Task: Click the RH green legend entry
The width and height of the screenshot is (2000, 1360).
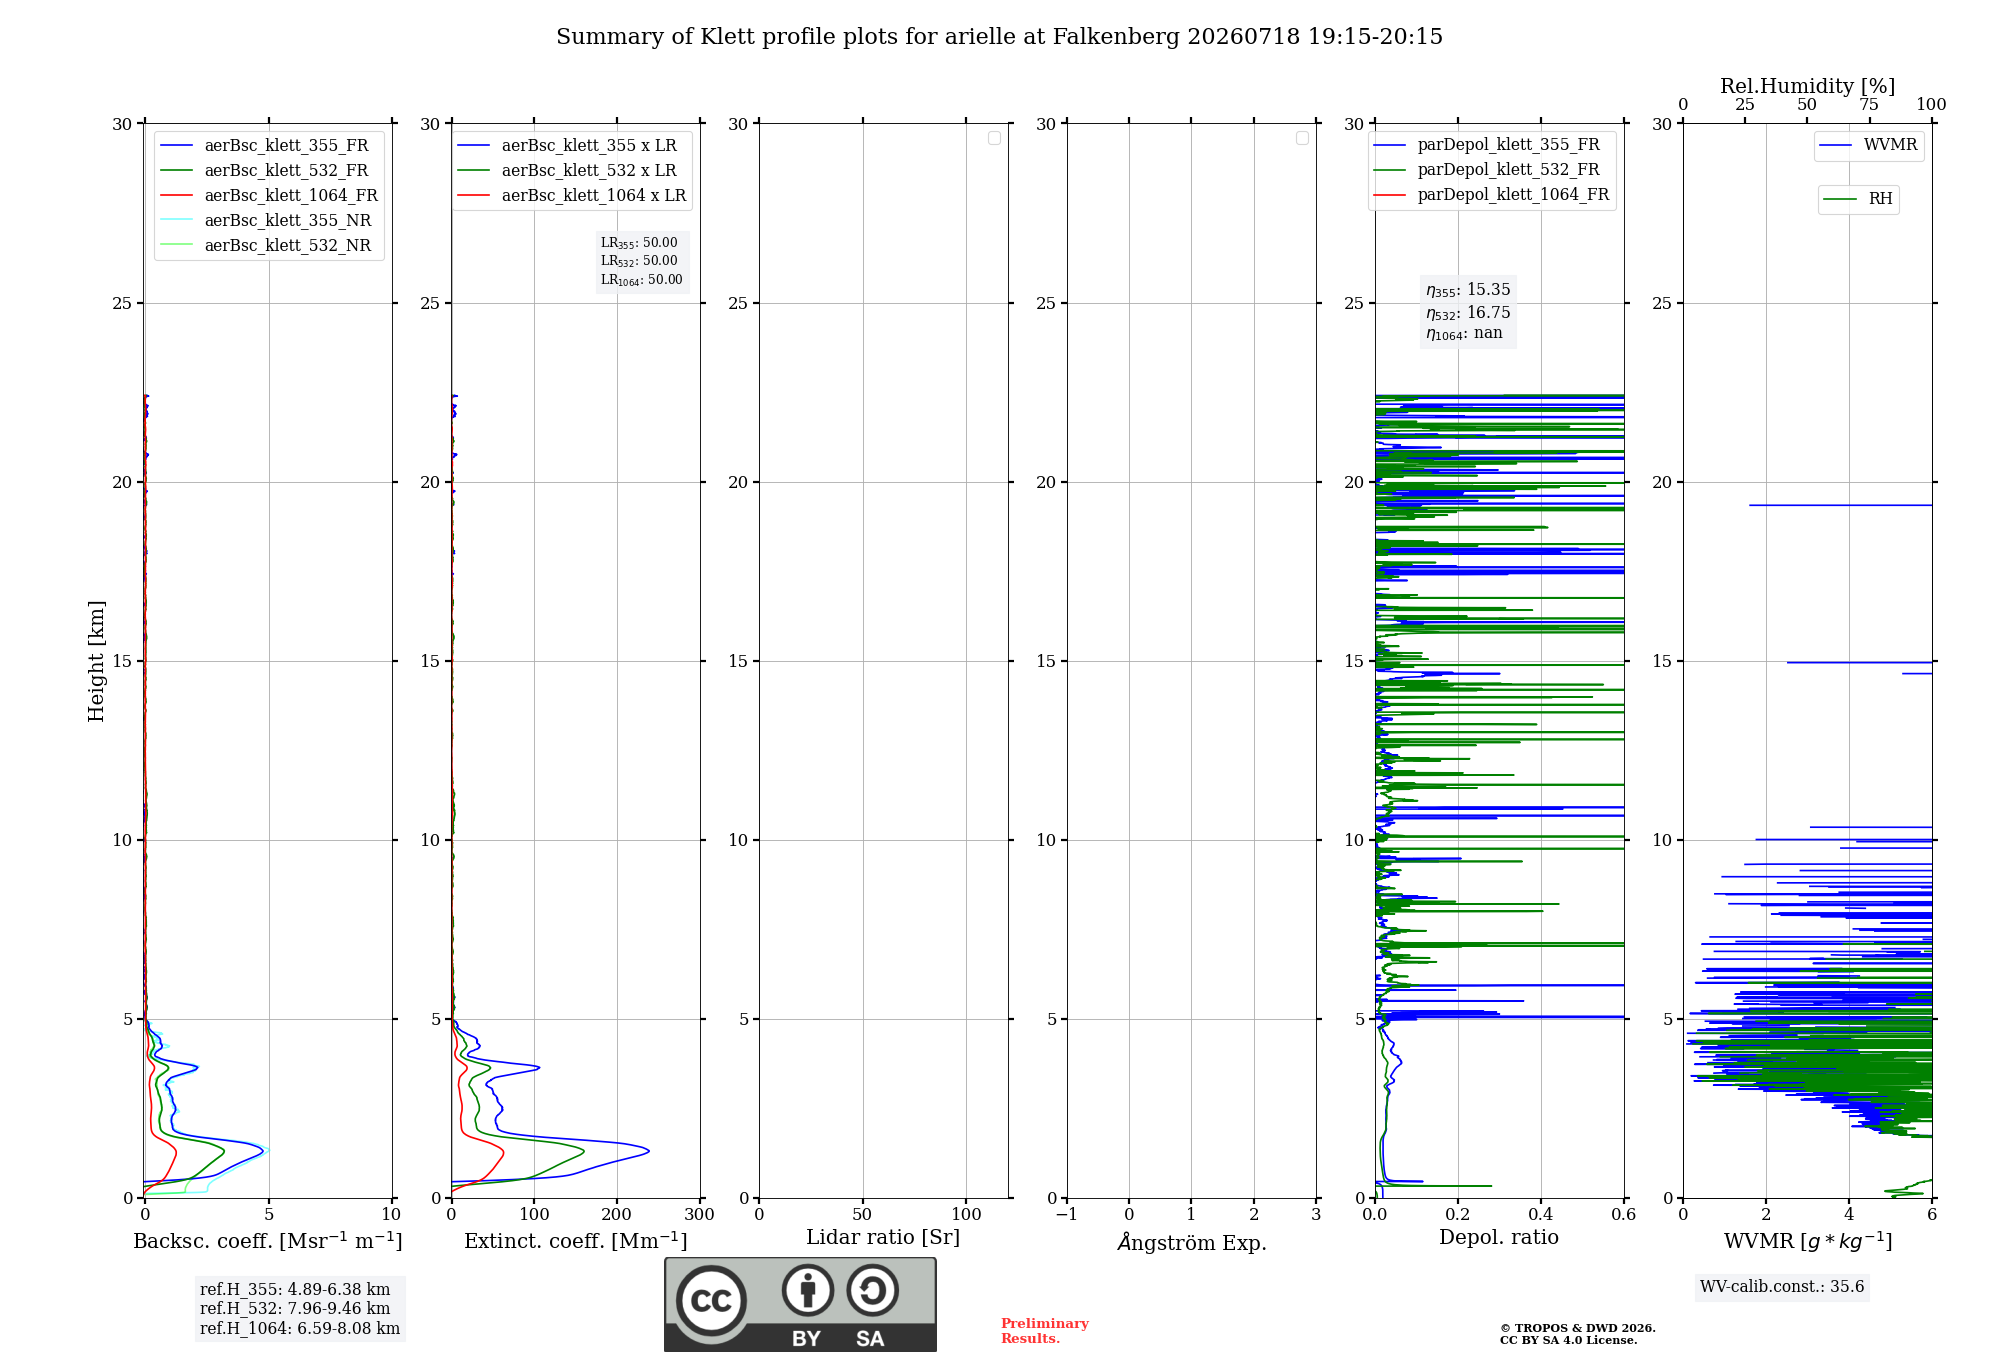Action: point(1858,199)
